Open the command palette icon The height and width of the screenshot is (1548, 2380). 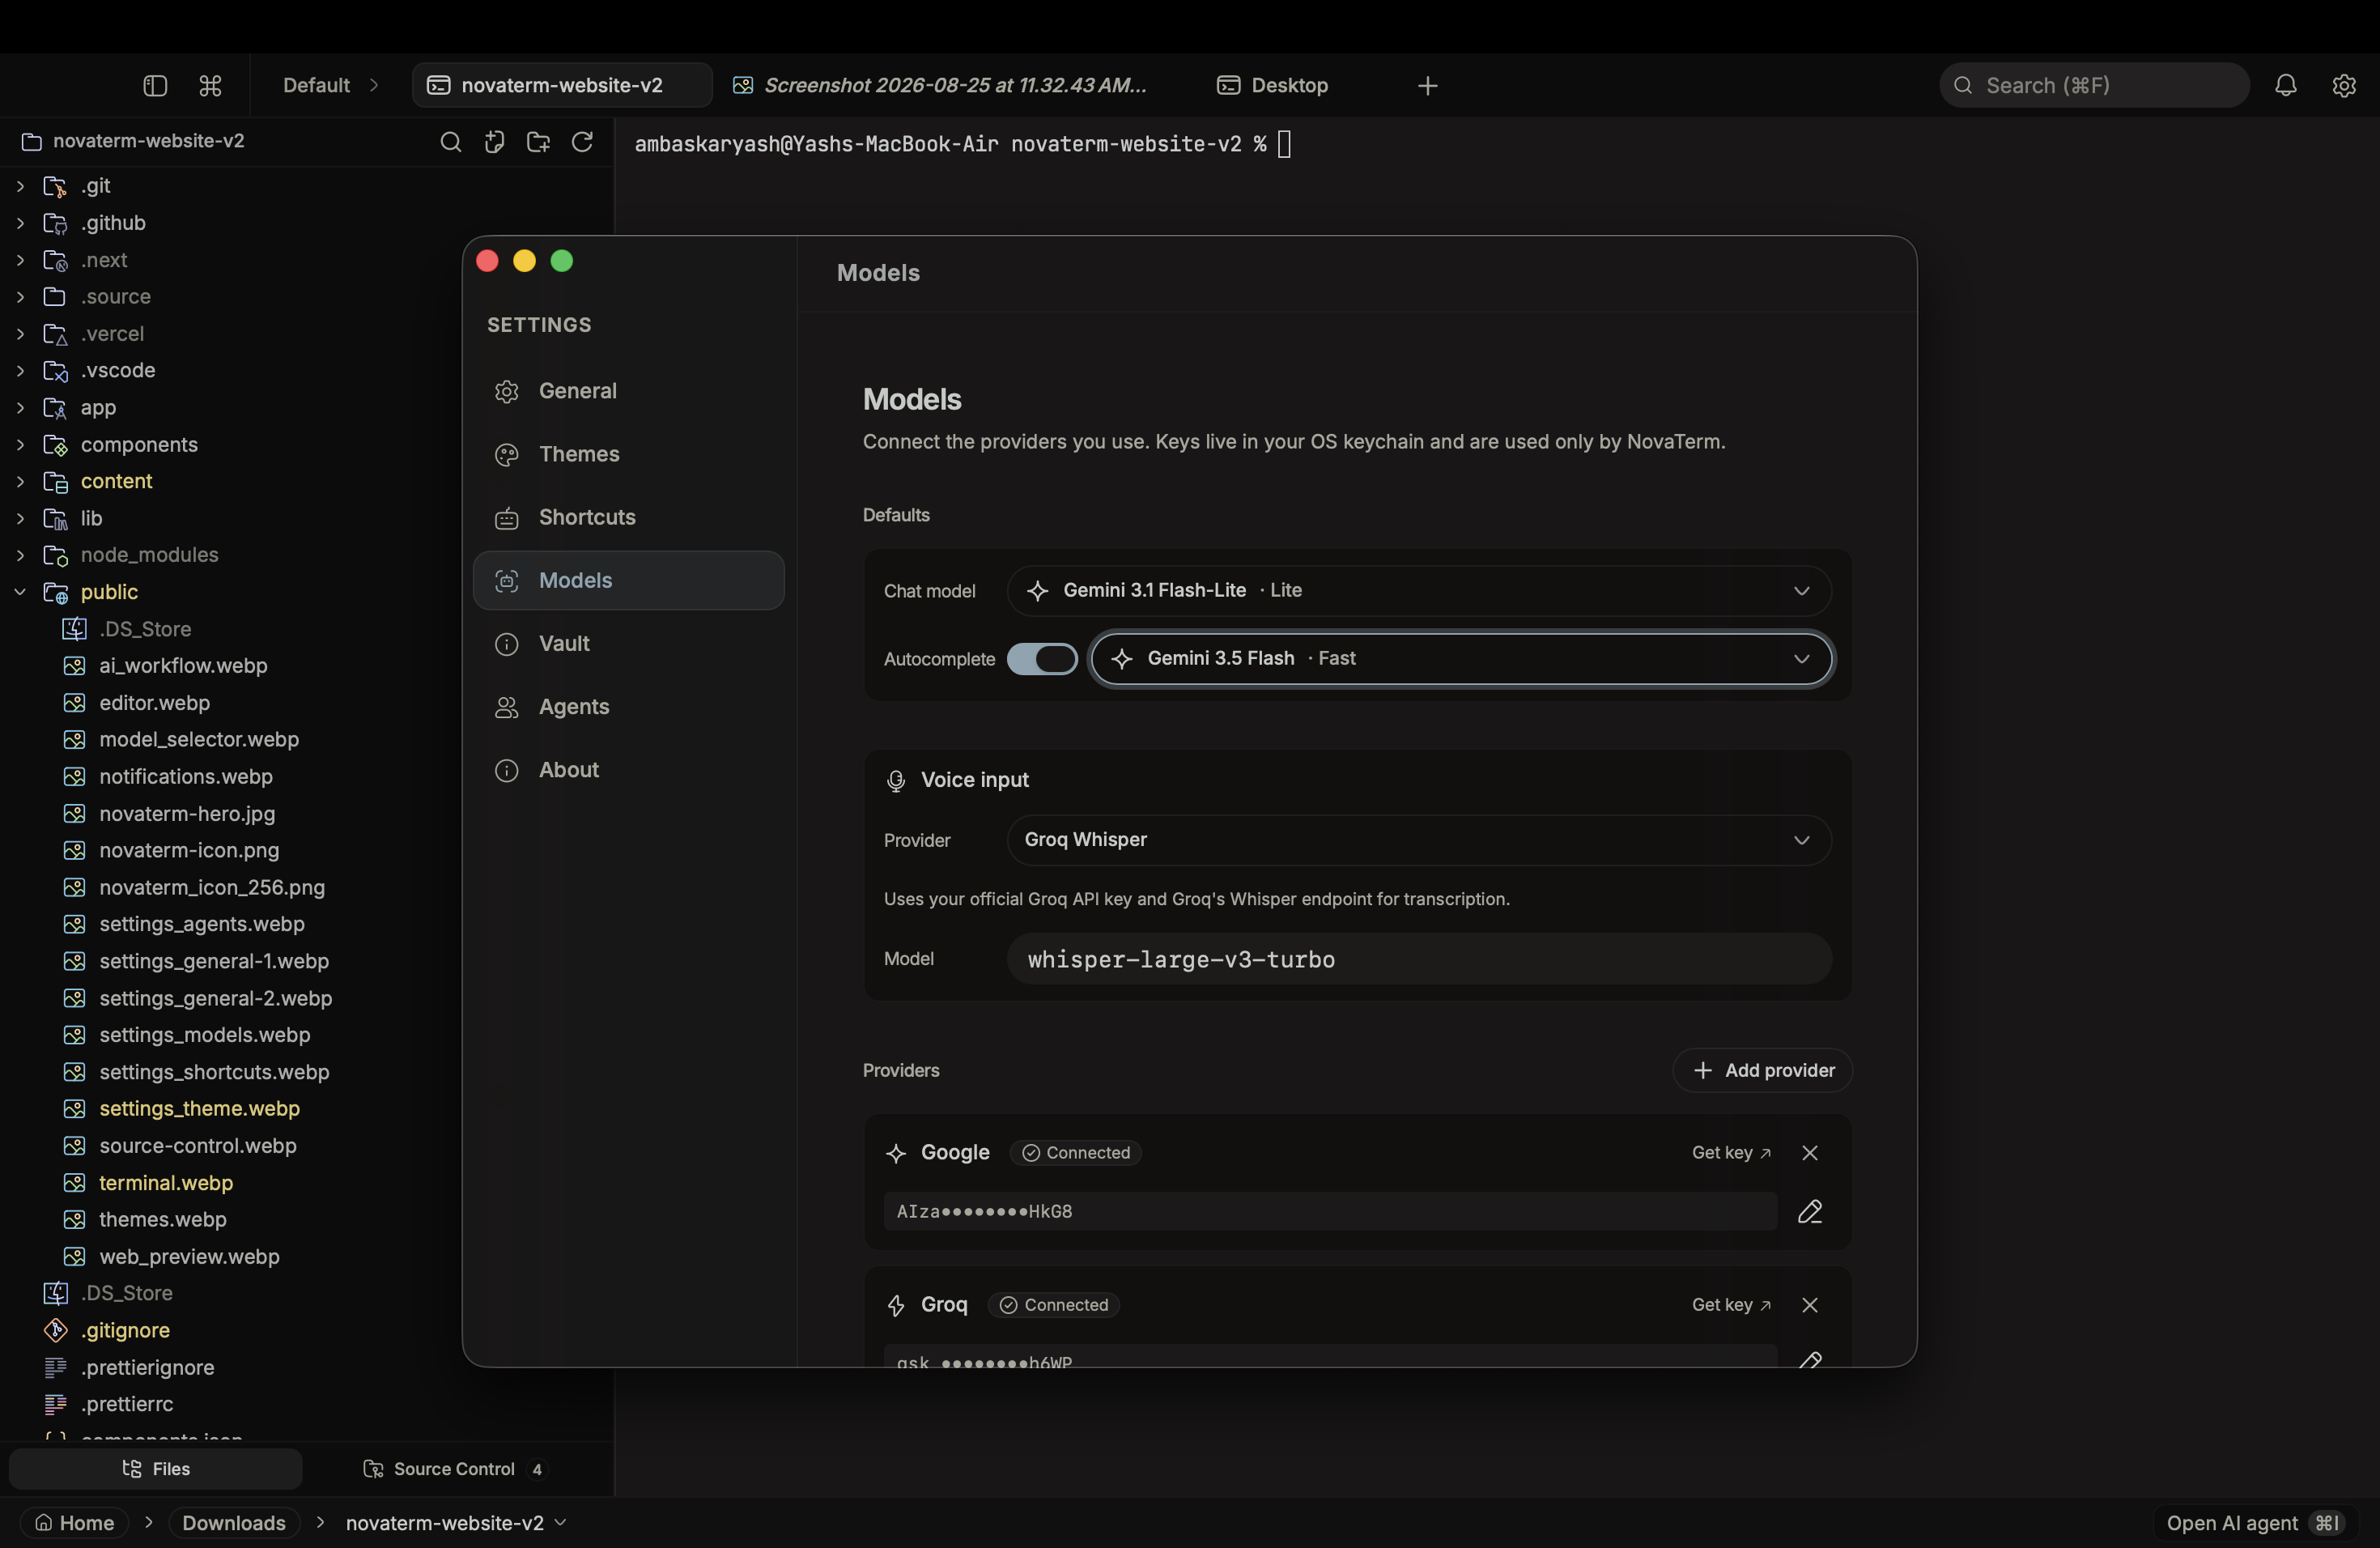click(210, 86)
